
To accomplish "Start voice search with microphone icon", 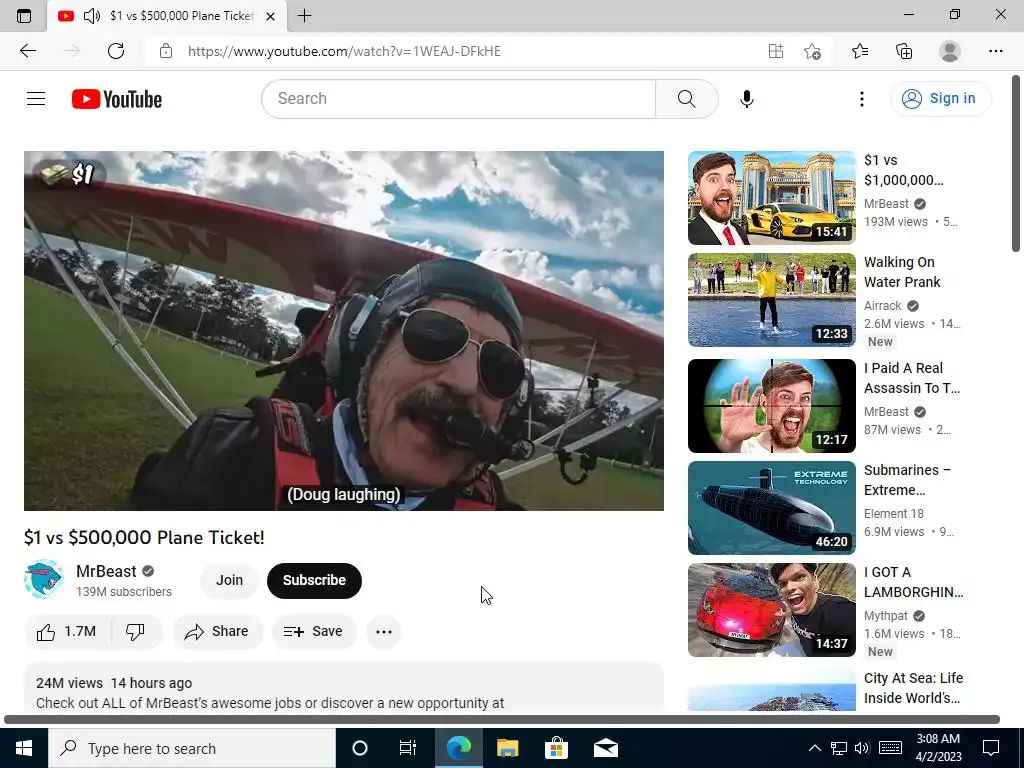I will coord(746,99).
